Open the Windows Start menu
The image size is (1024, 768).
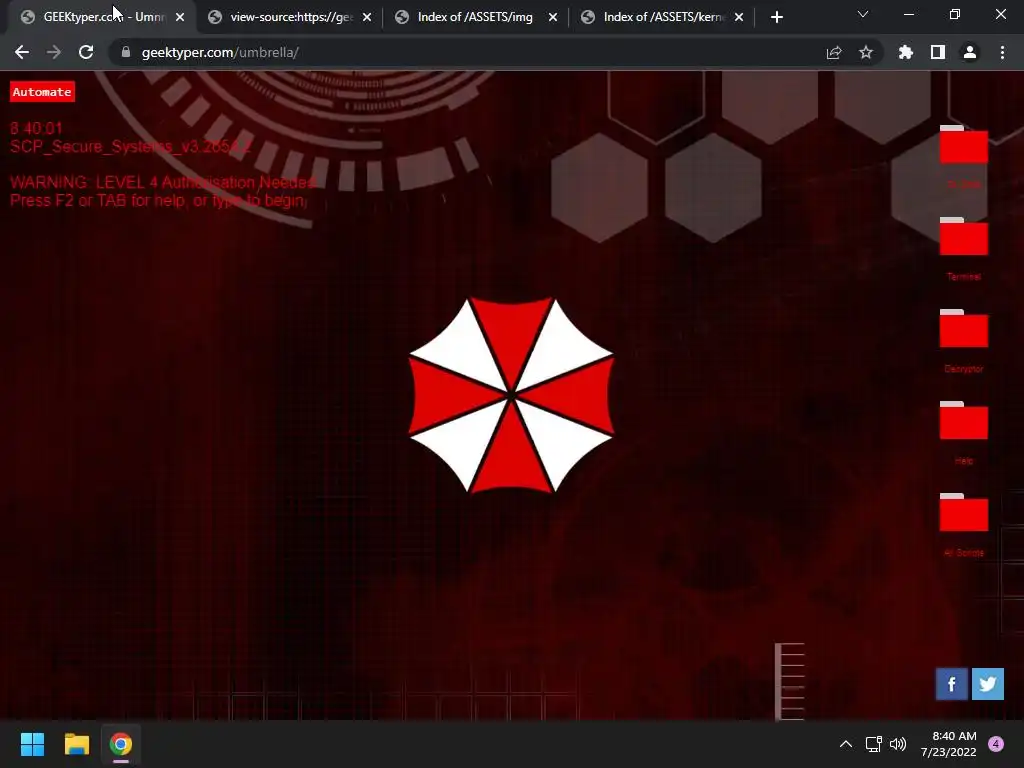click(x=32, y=744)
